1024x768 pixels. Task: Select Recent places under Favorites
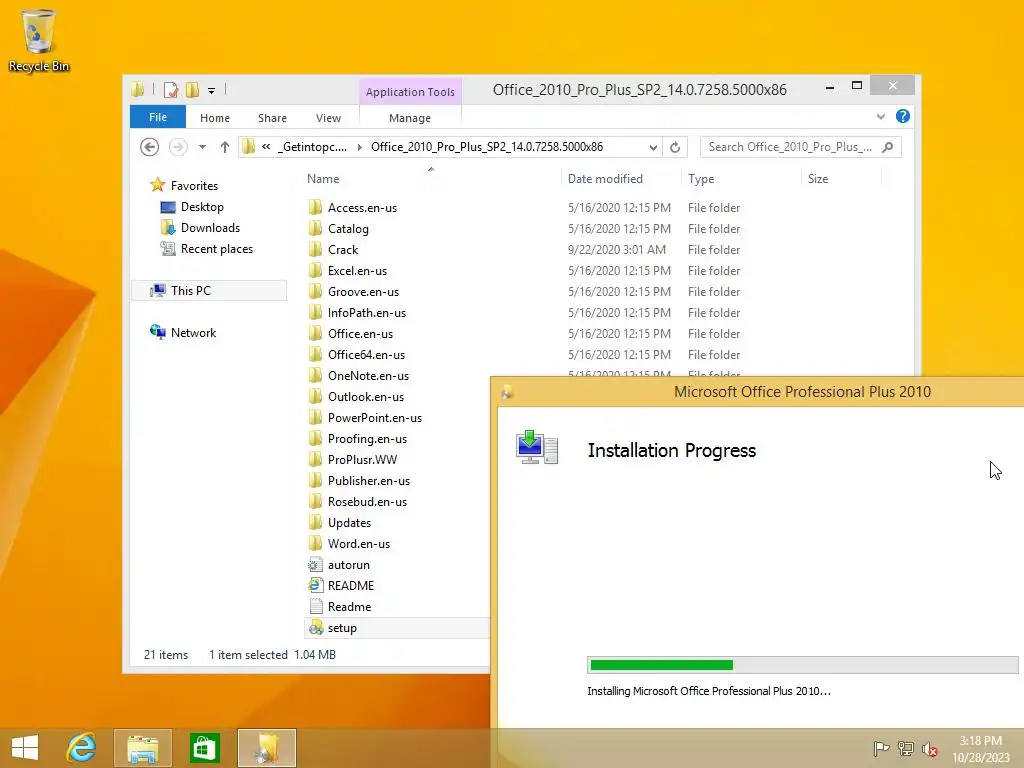tap(216, 249)
